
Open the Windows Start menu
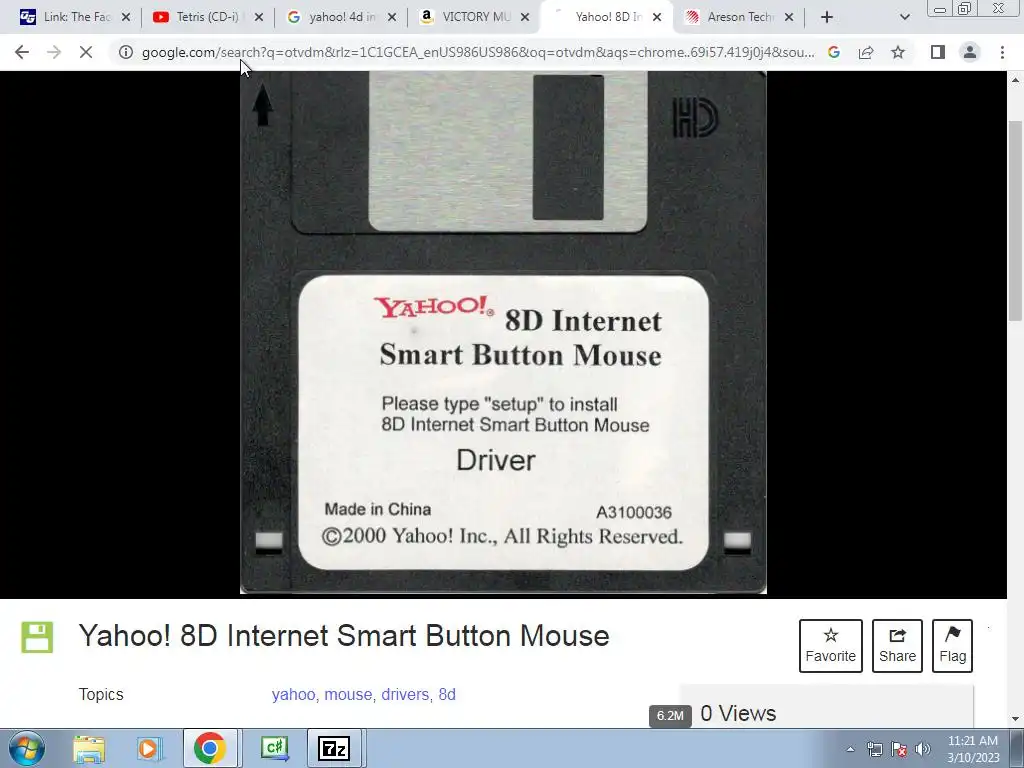[27, 748]
